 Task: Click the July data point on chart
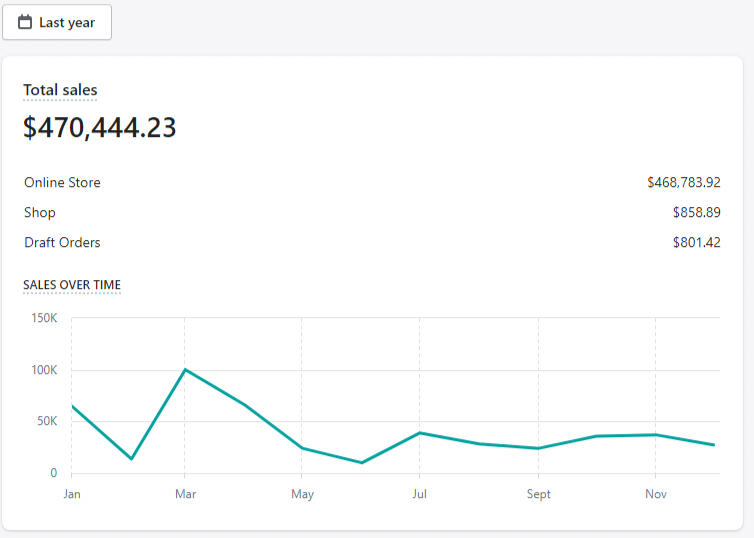tap(420, 433)
